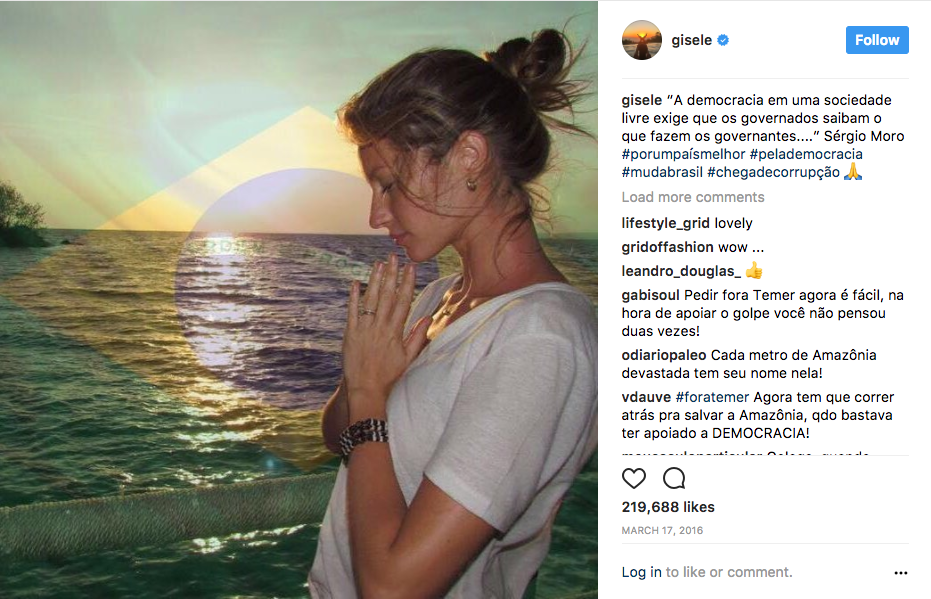Follow the gisele account
This screenshot has height=599, width=931.
click(877, 40)
